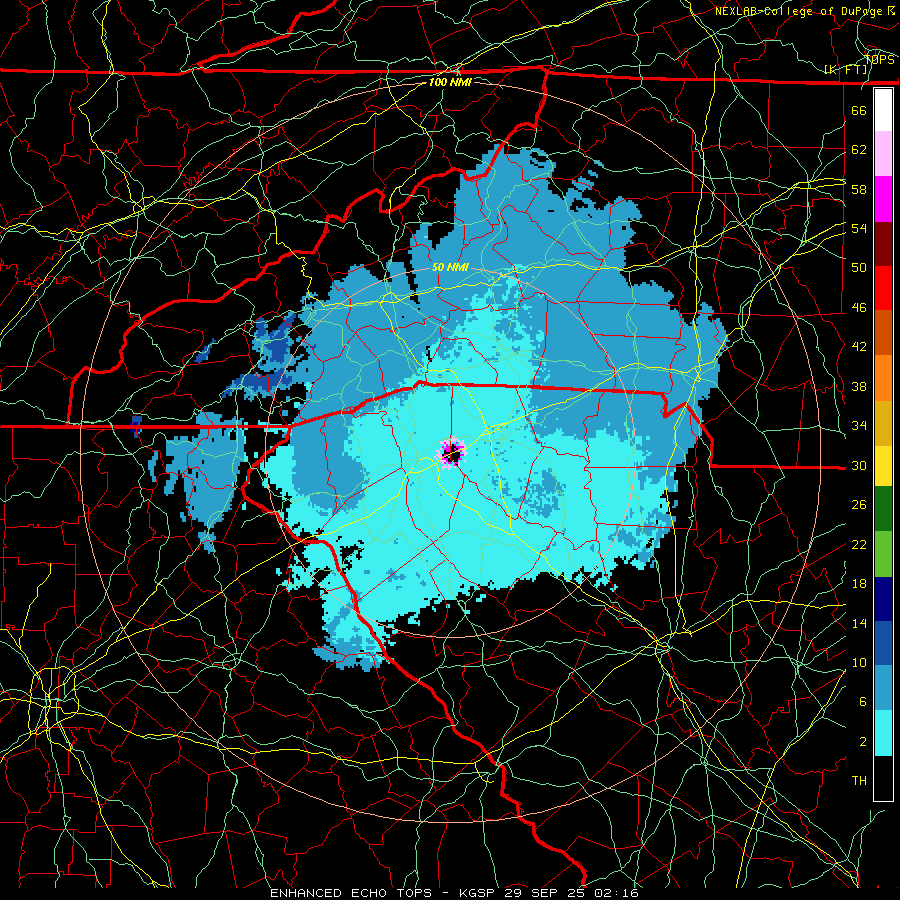The height and width of the screenshot is (900, 900).
Task: Click the legend value "26"
Action: (859, 505)
